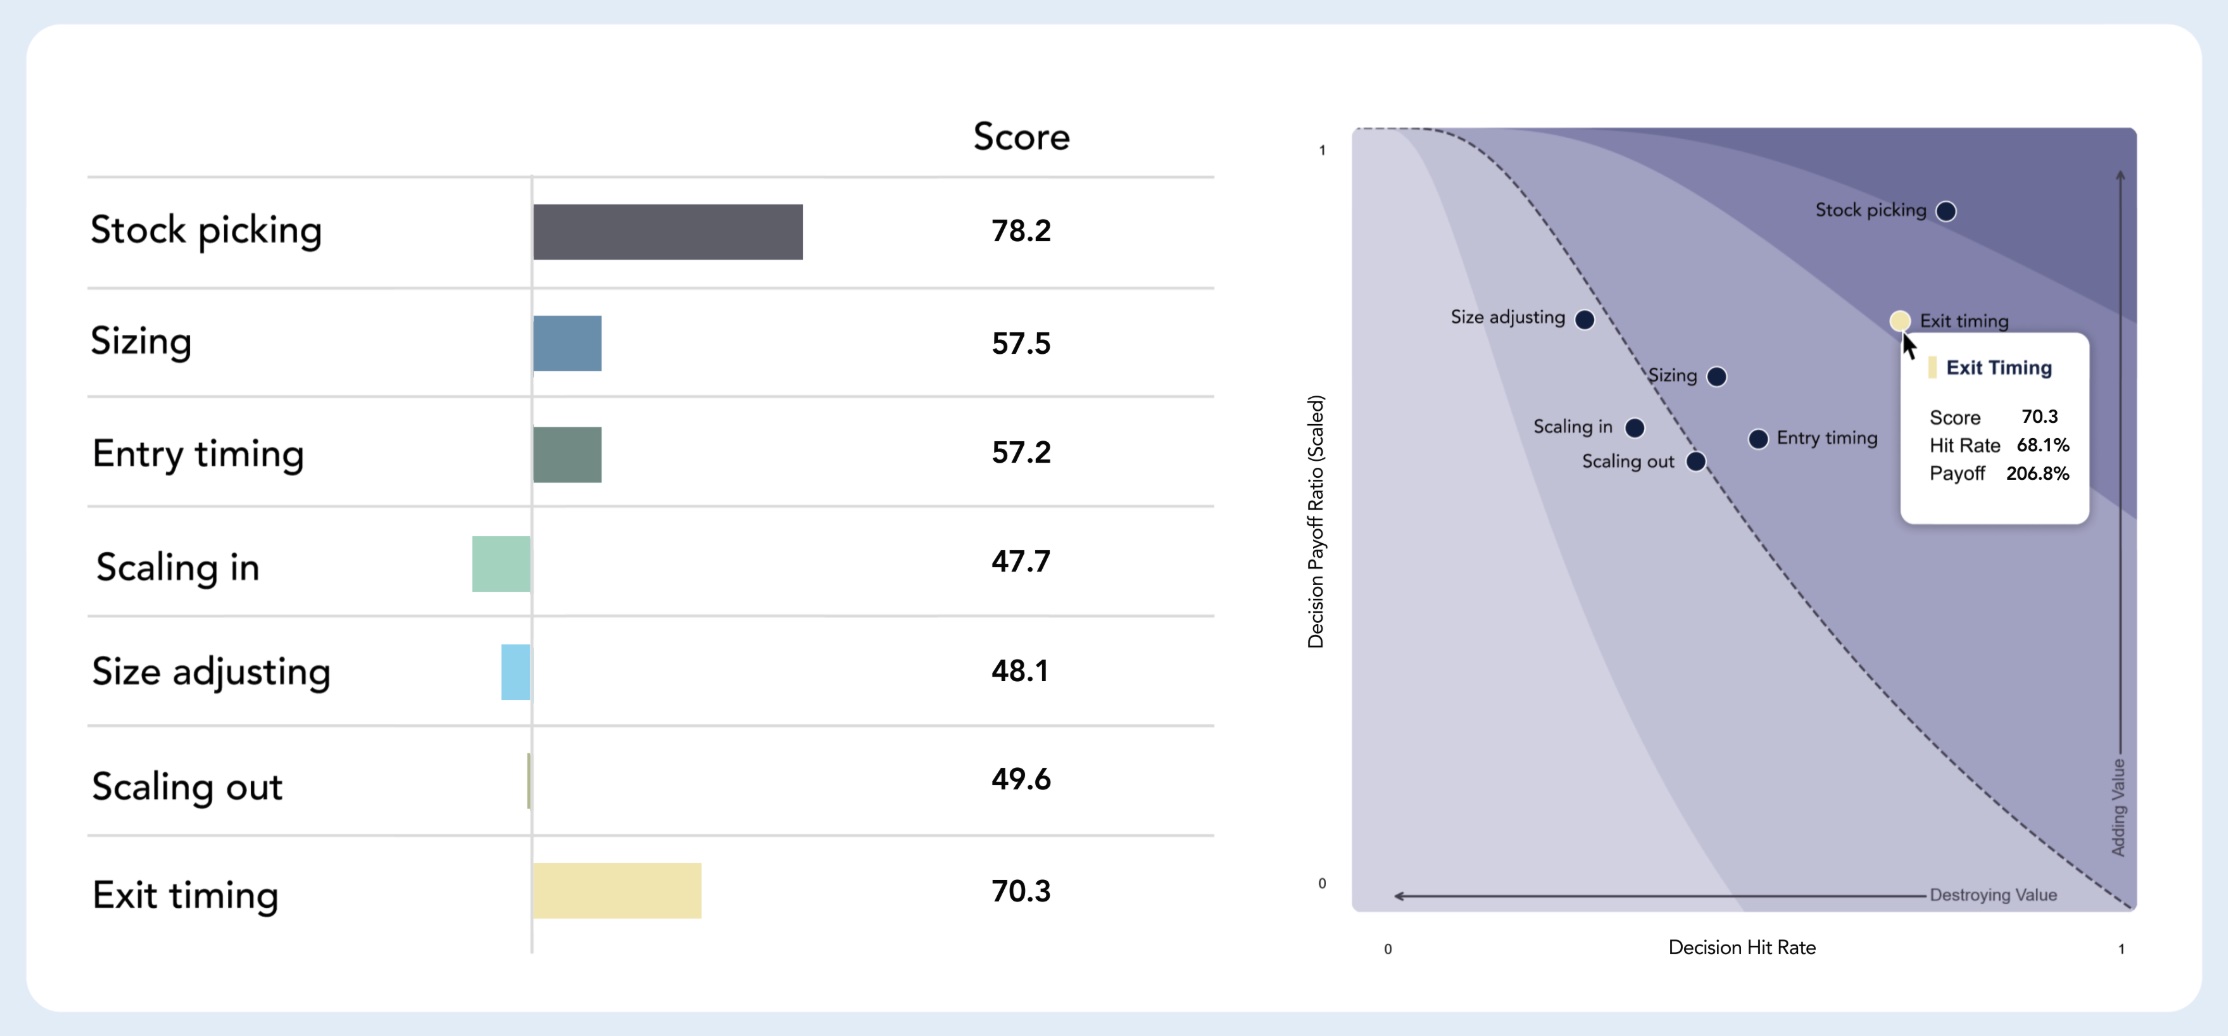Click the Score column header
Image resolution: width=2228 pixels, height=1036 pixels.
pyautogui.click(x=1021, y=137)
